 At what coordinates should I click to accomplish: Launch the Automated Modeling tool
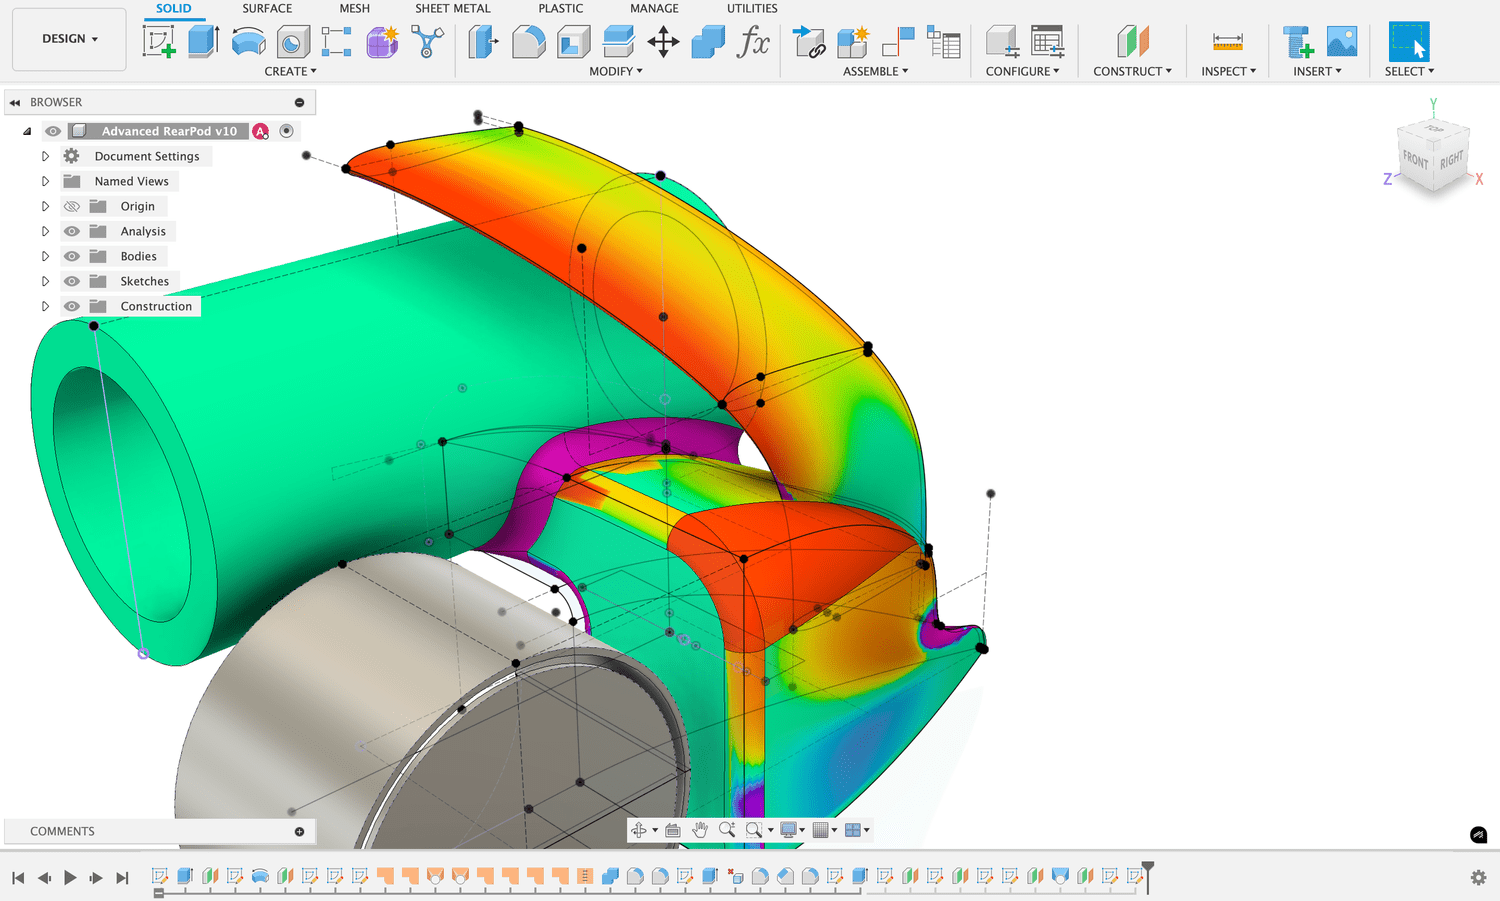pyautogui.click(x=427, y=42)
